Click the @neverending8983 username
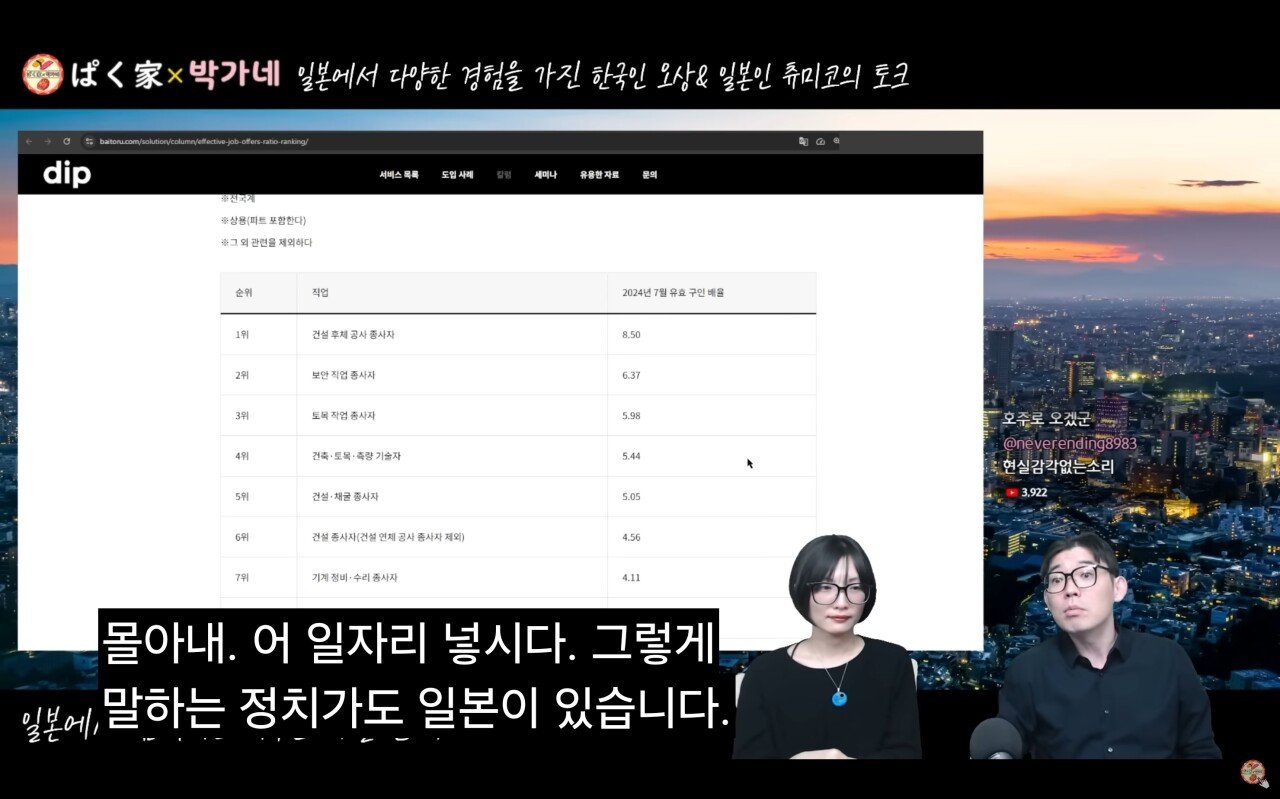Screen dimensions: 1280x799 1069,444
